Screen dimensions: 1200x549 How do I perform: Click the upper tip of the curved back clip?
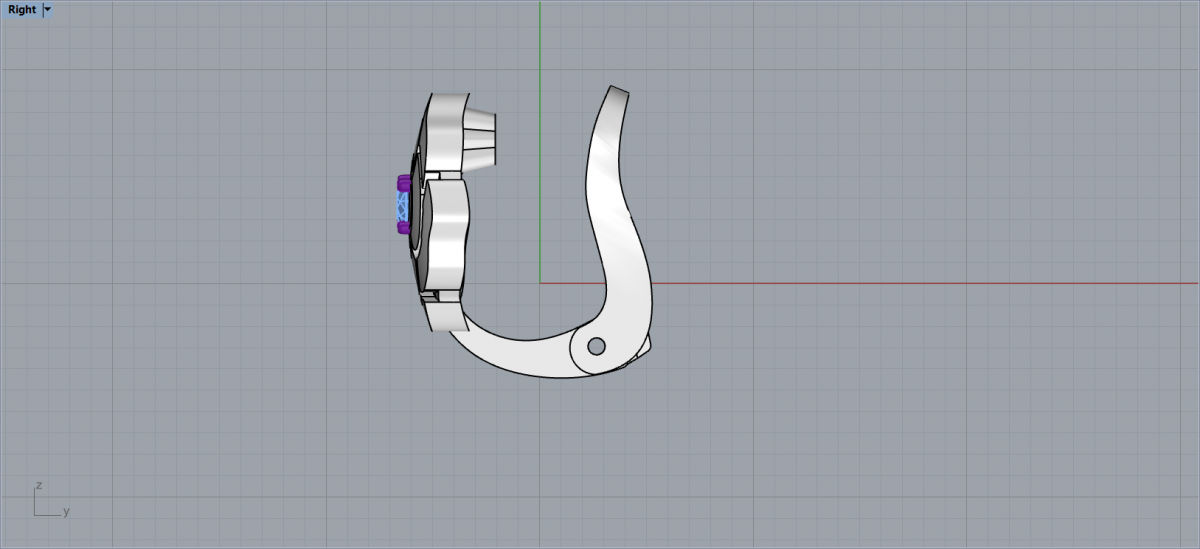[x=618, y=93]
